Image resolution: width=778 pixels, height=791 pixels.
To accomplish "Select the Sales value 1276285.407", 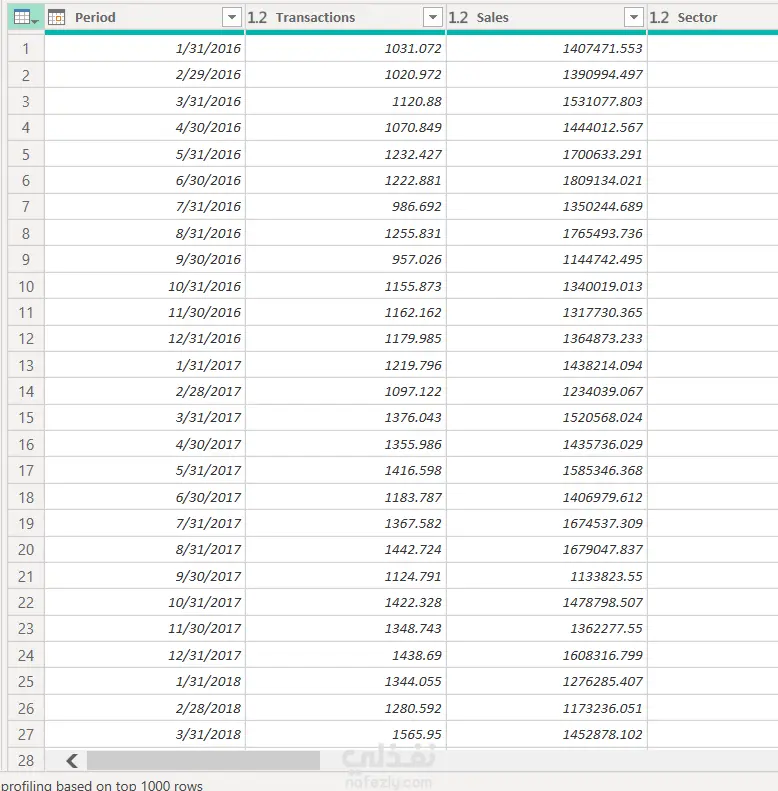I will click(x=546, y=682).
